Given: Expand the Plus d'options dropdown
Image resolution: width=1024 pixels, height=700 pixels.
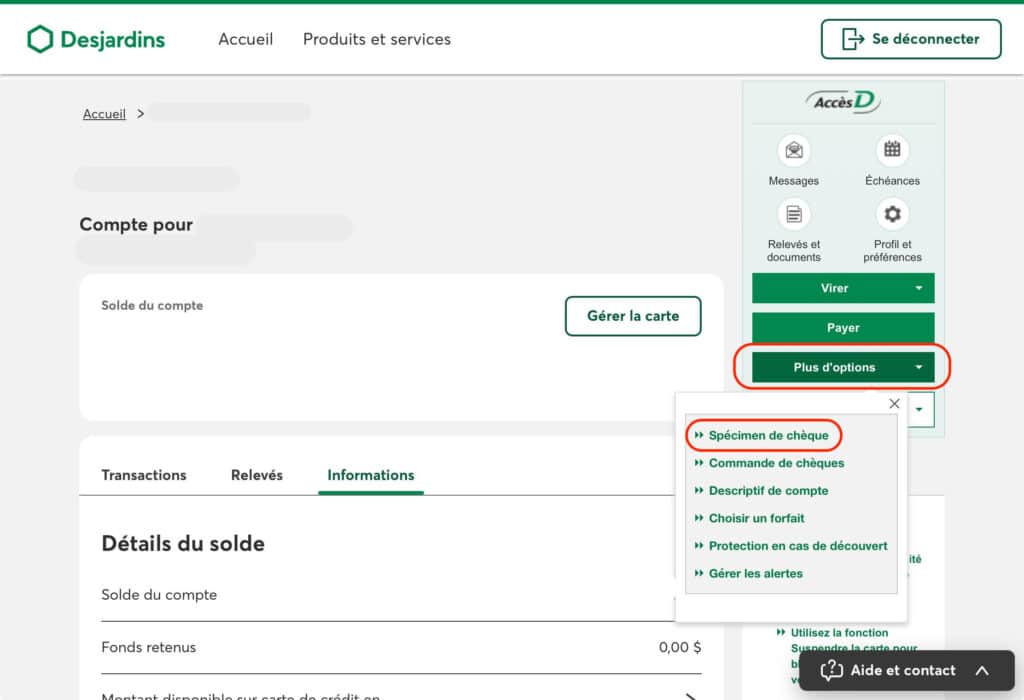Looking at the screenshot, I should 843,367.
